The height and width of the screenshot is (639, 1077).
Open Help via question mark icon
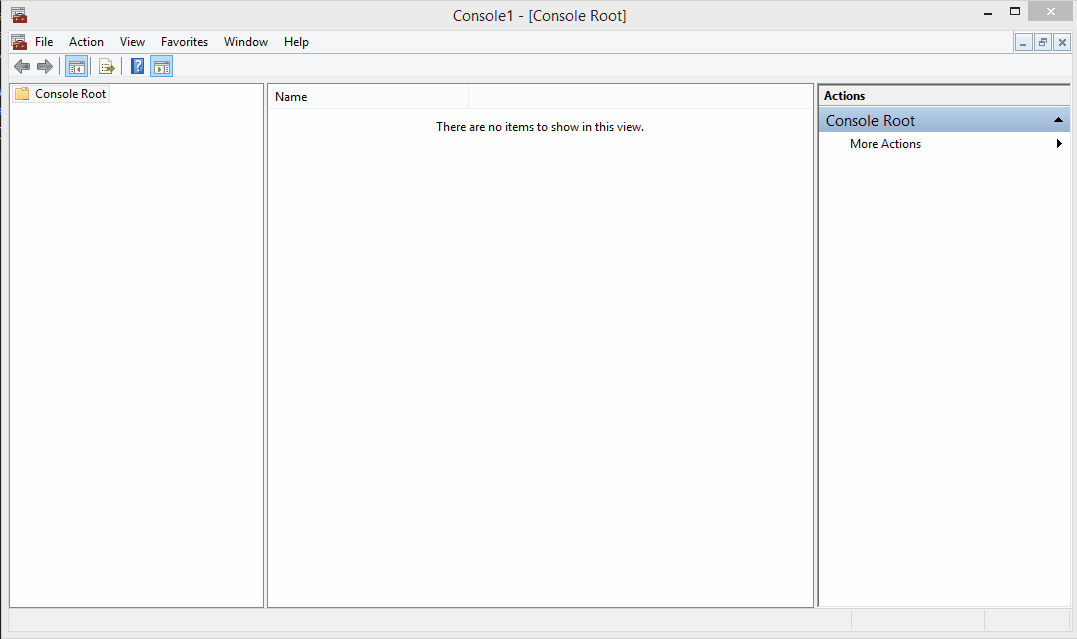[137, 66]
